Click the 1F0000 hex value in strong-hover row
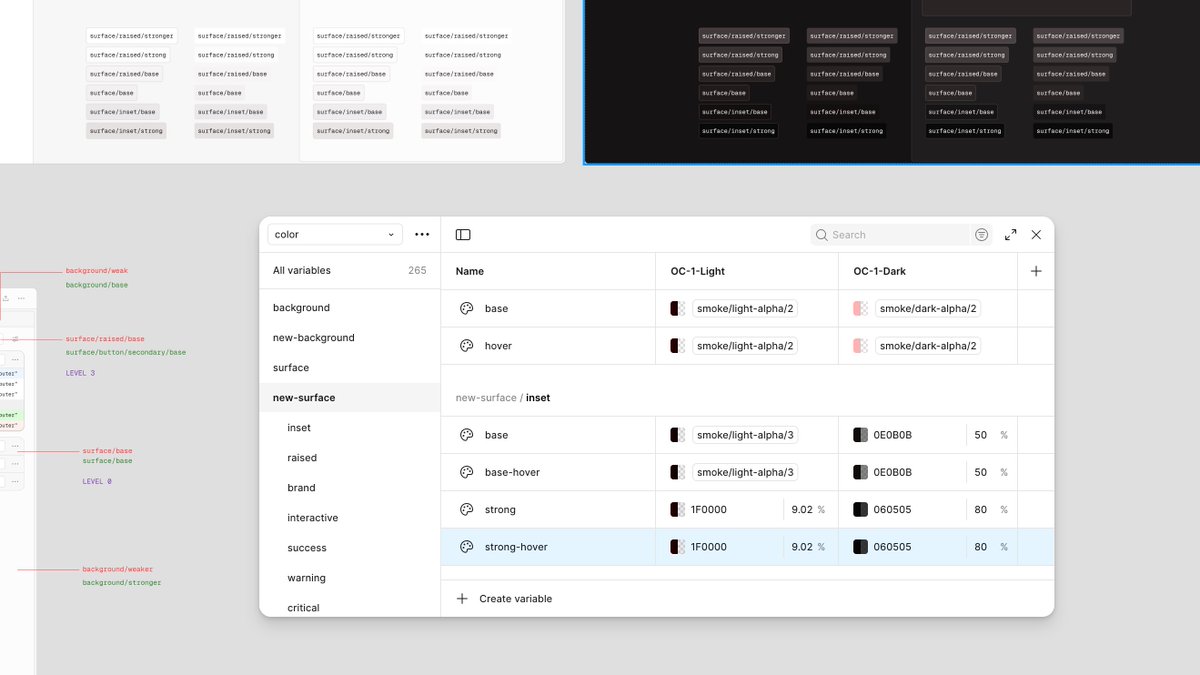The height and width of the screenshot is (675, 1200). [709, 547]
